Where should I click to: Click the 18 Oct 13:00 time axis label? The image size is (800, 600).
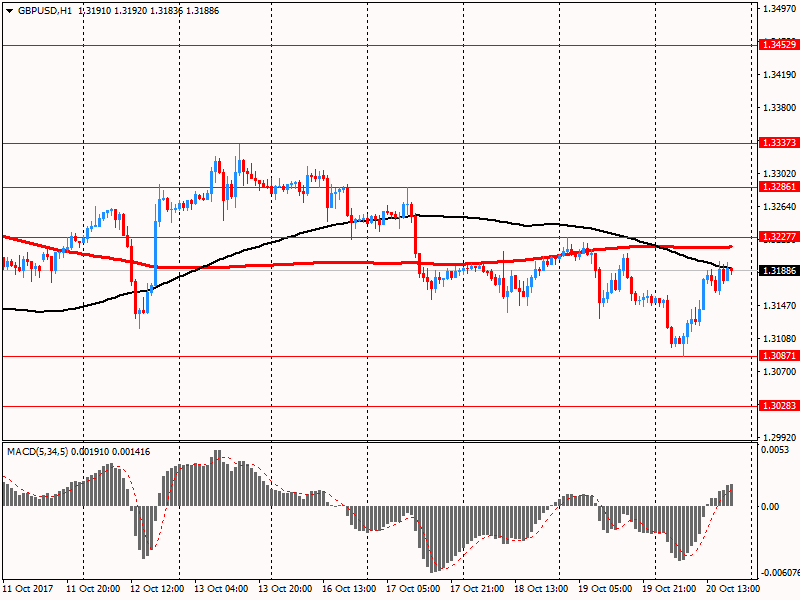click(541, 589)
